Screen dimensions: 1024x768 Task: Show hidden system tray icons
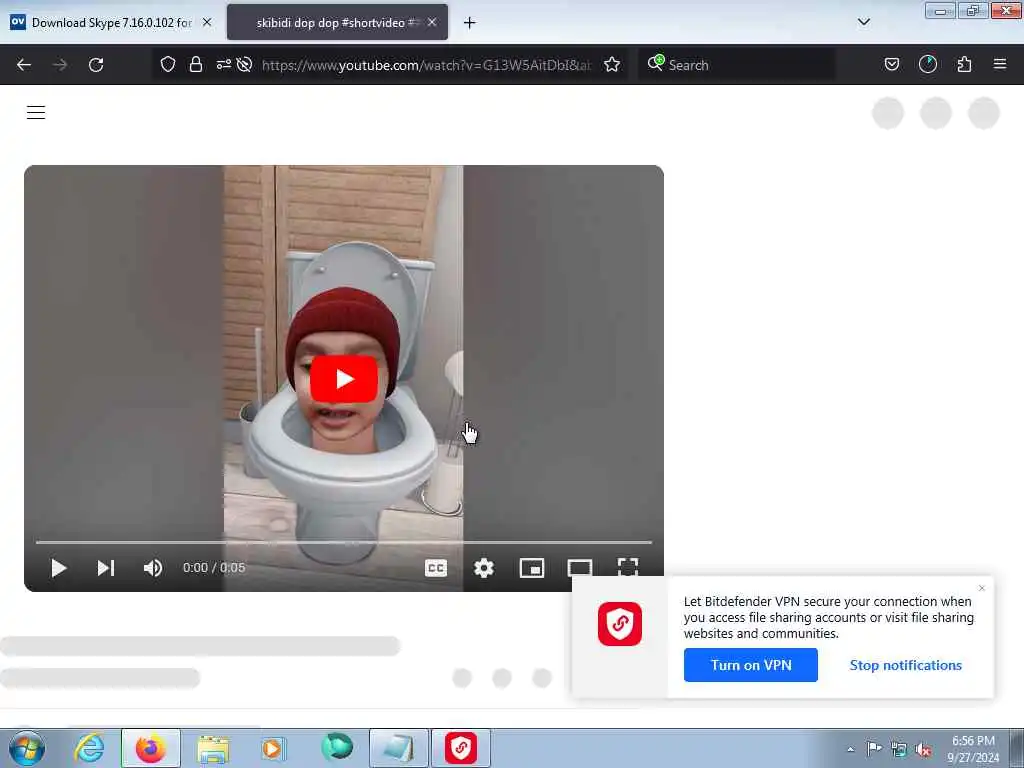850,750
